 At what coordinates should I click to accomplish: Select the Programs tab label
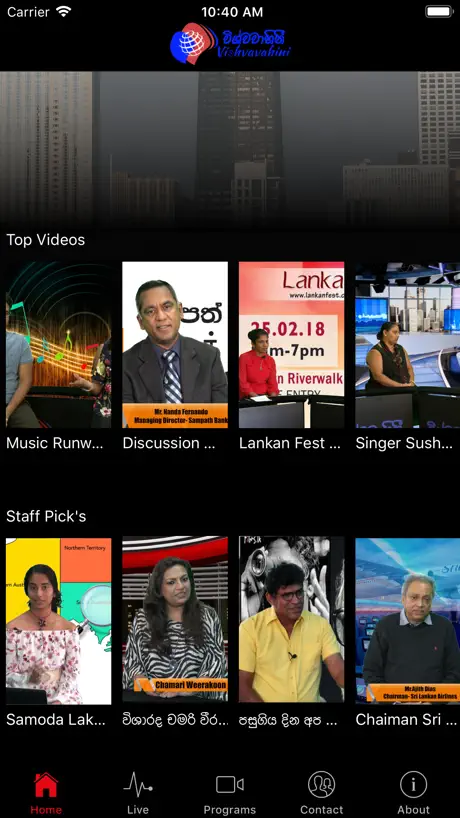[229, 810]
